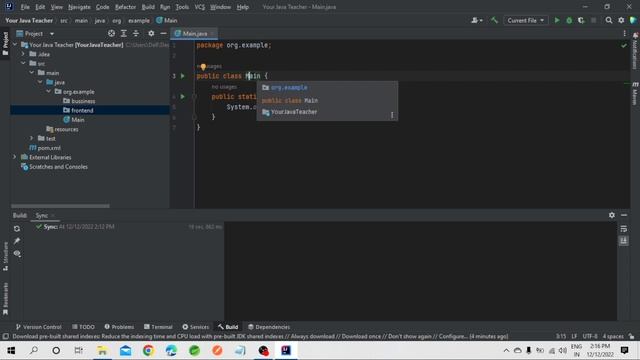Run Main class from gutter arrow

(x=183, y=76)
